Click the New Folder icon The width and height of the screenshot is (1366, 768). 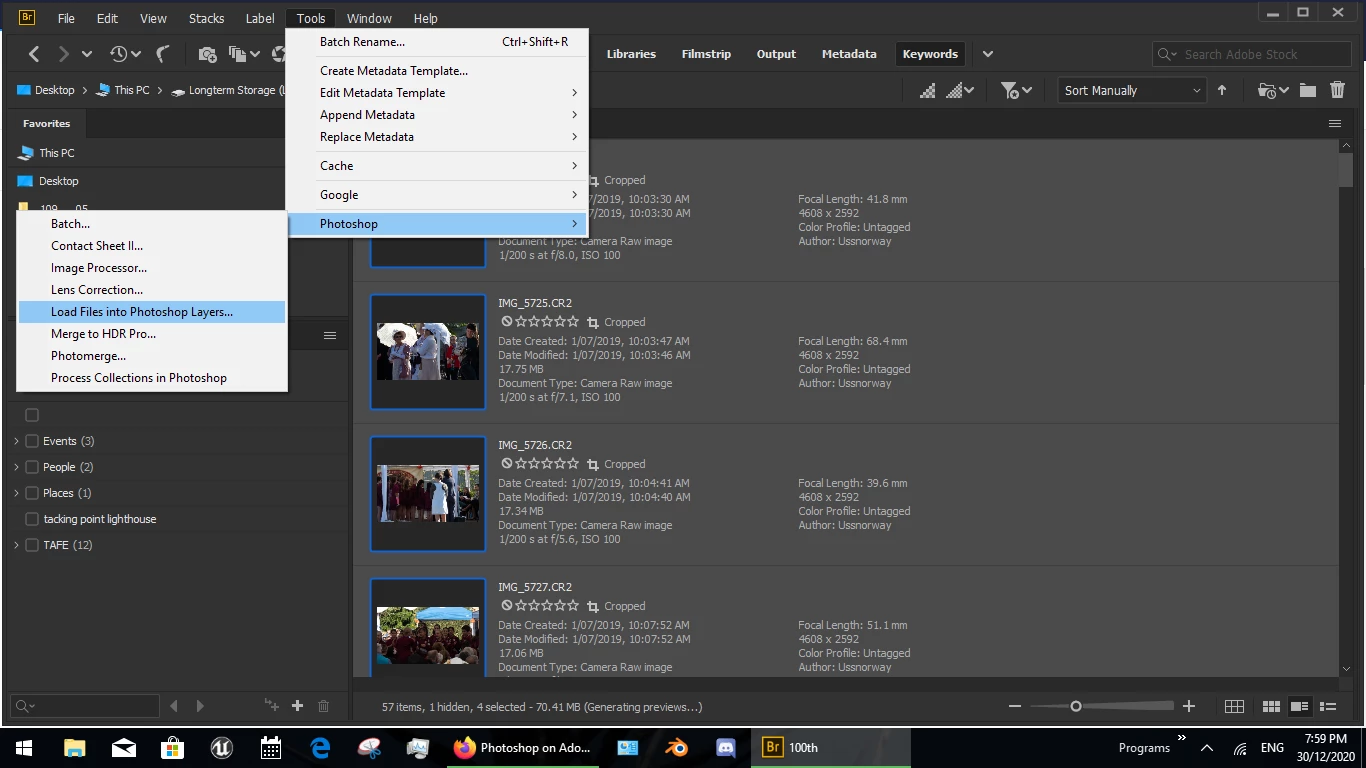pyautogui.click(x=1308, y=90)
